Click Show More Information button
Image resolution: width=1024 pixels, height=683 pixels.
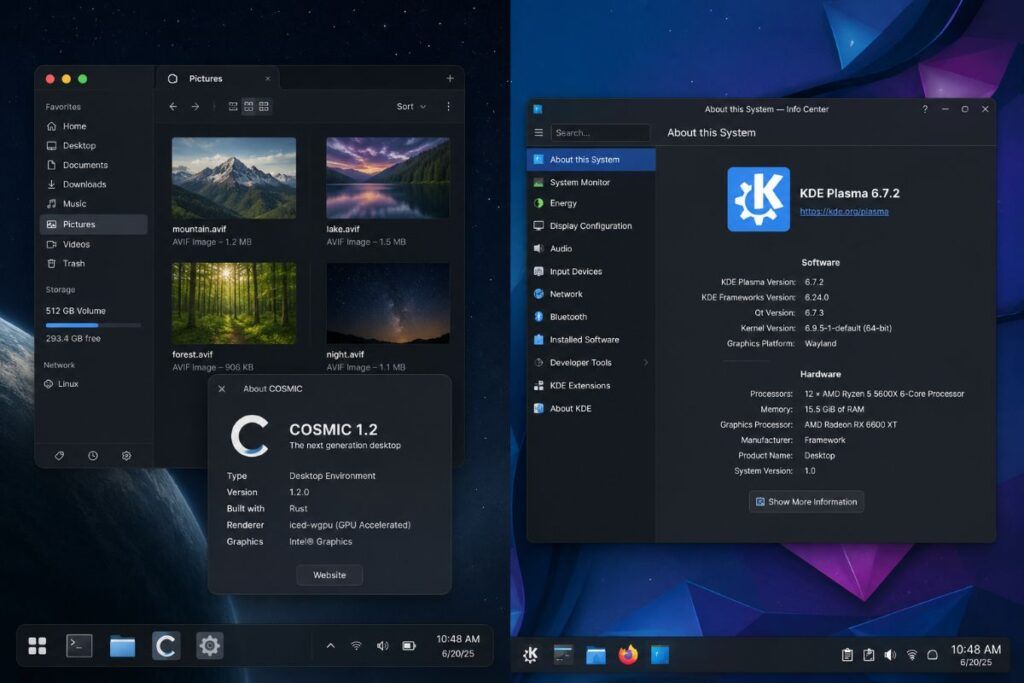pyautogui.click(x=807, y=501)
